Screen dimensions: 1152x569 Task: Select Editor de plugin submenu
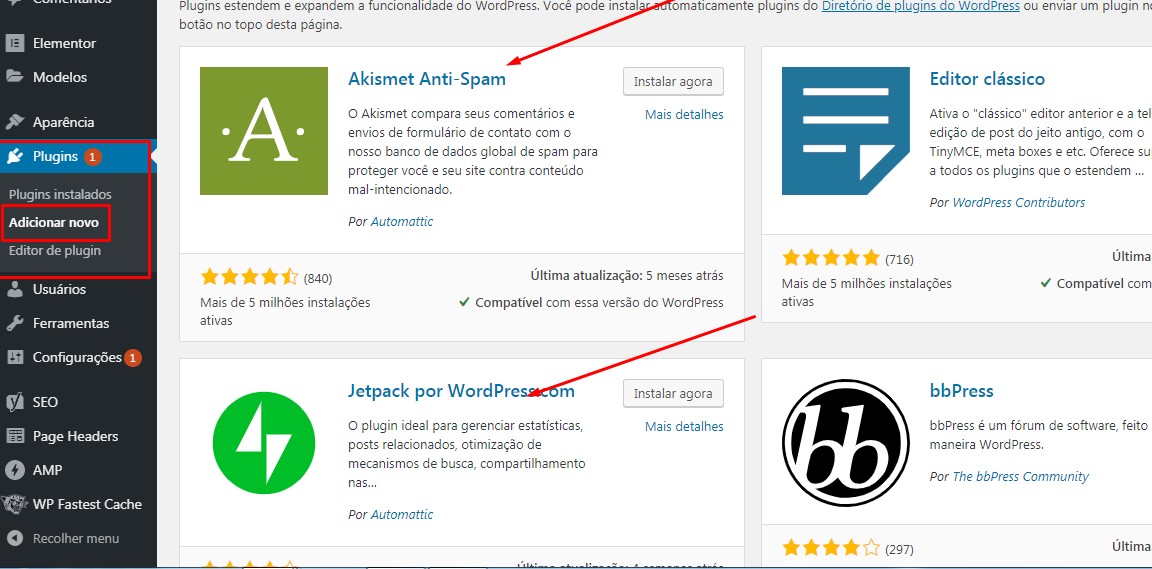click(x=55, y=251)
